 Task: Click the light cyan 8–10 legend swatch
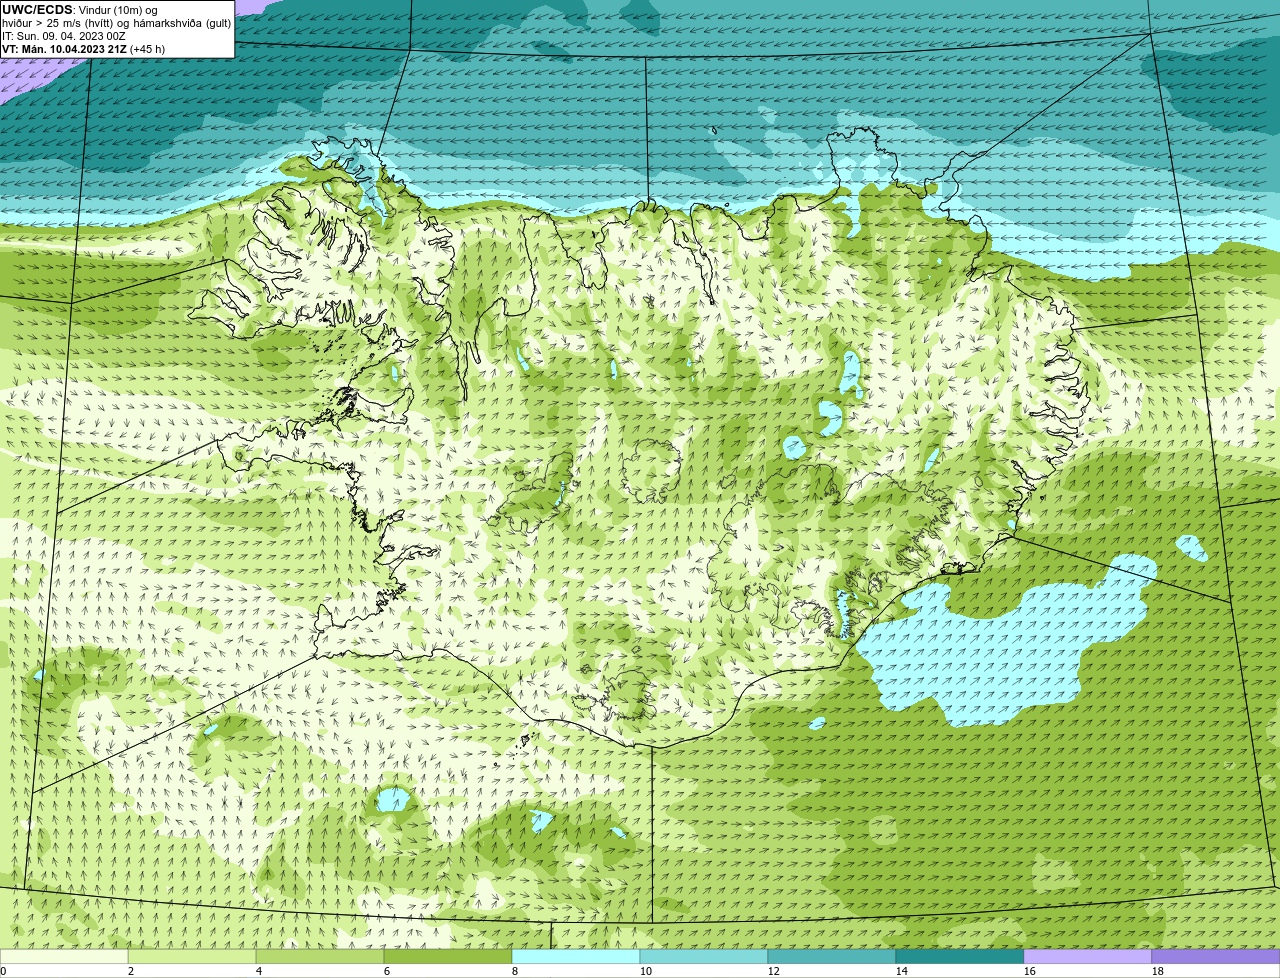577,957
